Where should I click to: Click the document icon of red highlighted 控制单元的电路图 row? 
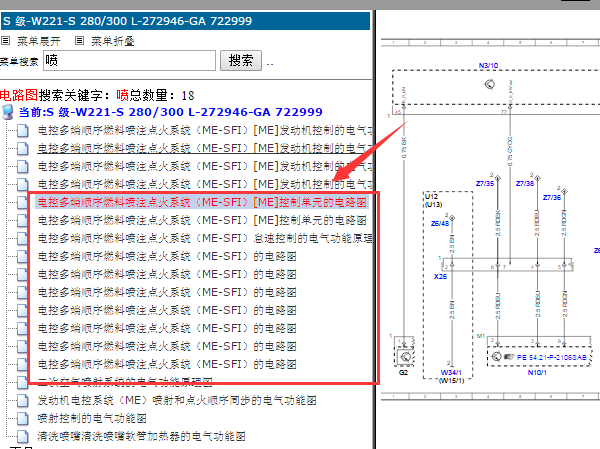(23, 202)
